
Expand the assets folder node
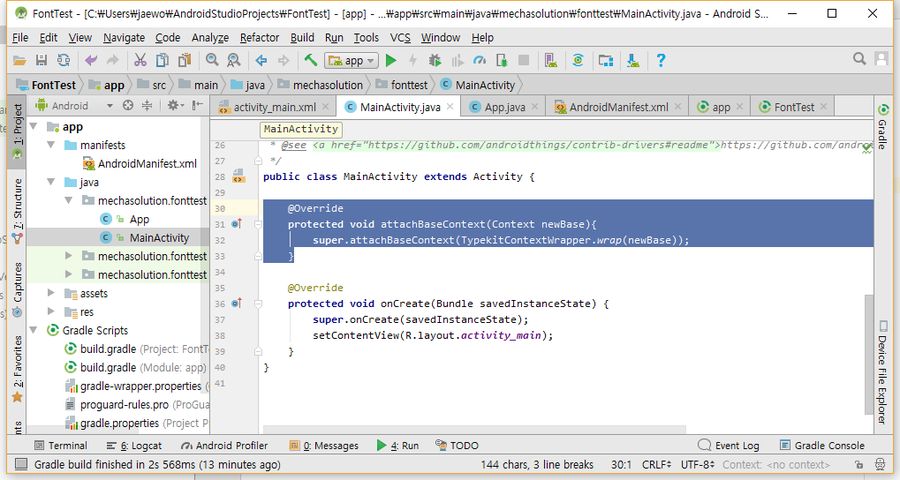click(x=51, y=293)
